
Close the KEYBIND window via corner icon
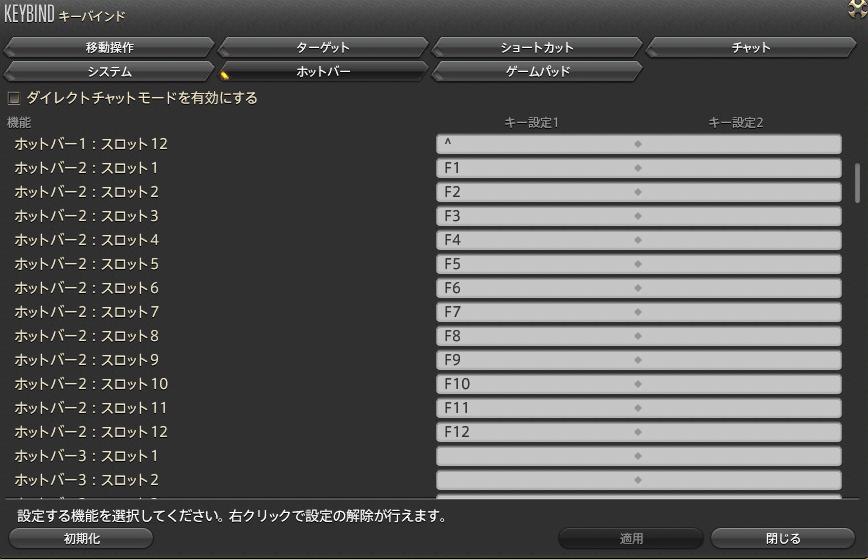[x=858, y=8]
